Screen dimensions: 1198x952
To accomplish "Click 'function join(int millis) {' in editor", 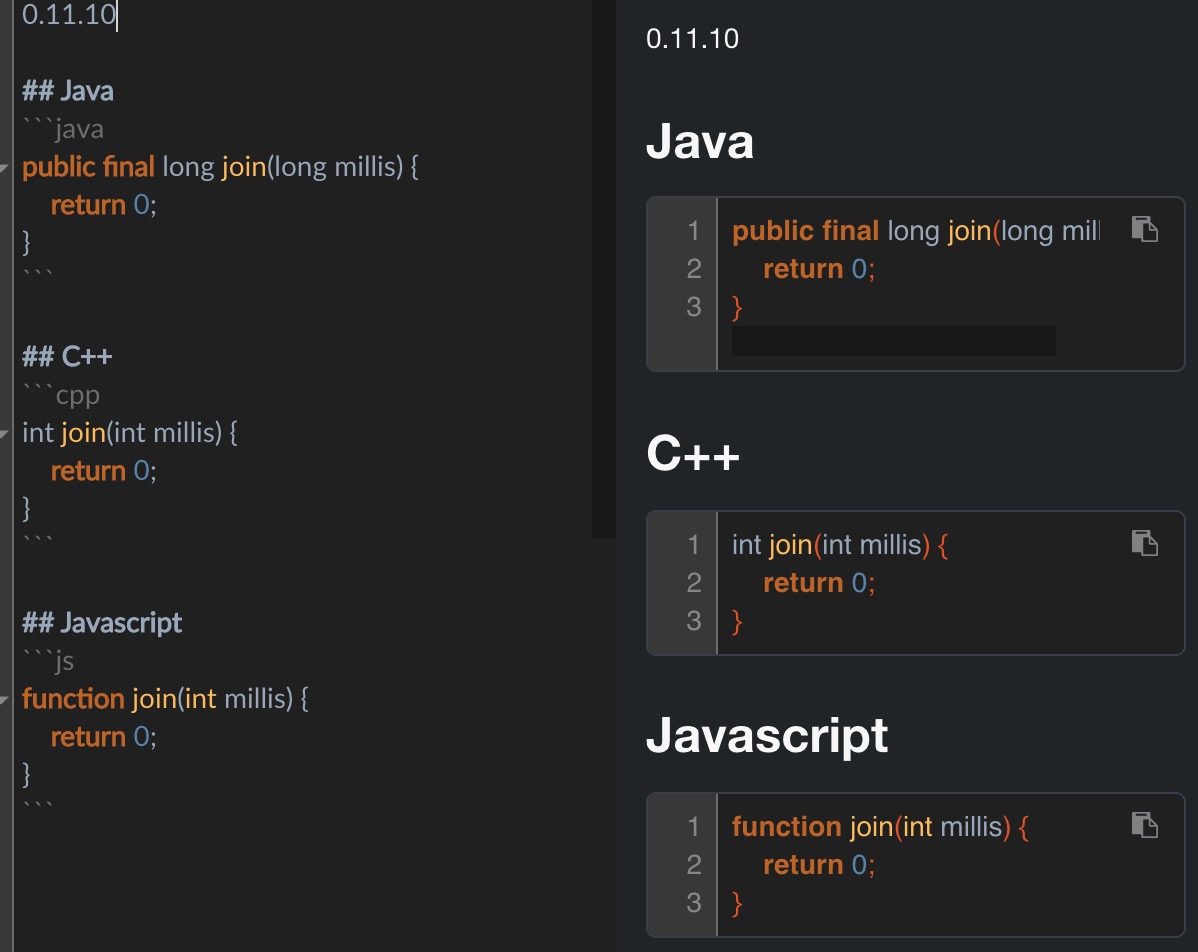I will coord(165,698).
